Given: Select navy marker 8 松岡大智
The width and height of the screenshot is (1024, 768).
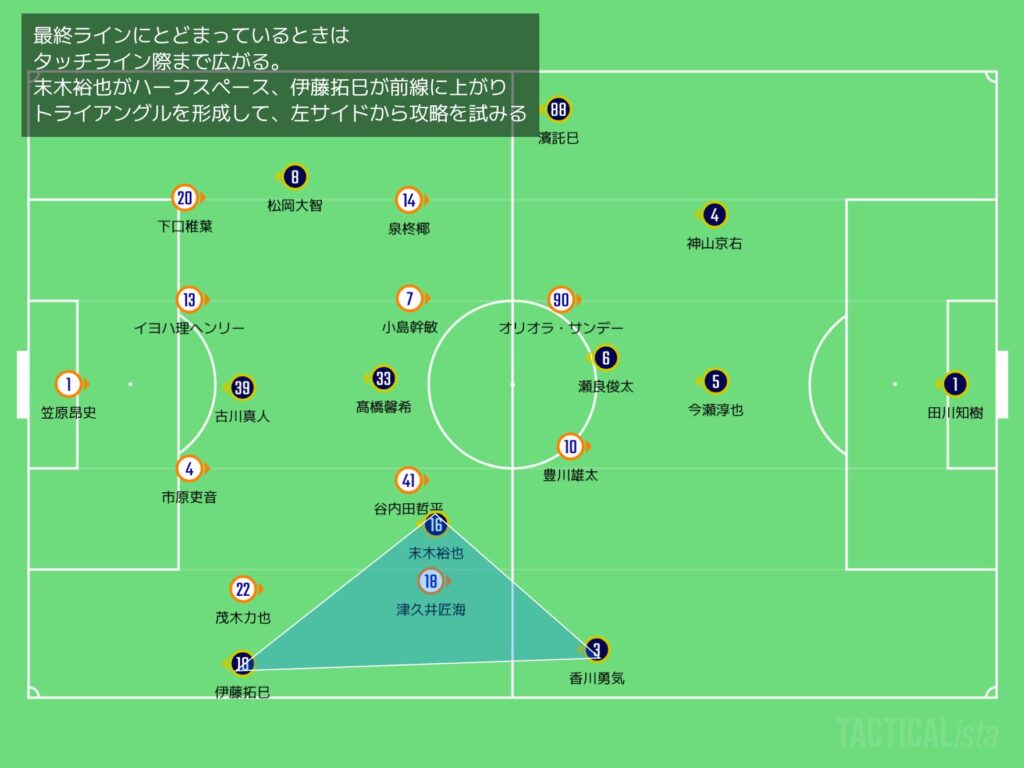Looking at the screenshot, I should tap(293, 178).
